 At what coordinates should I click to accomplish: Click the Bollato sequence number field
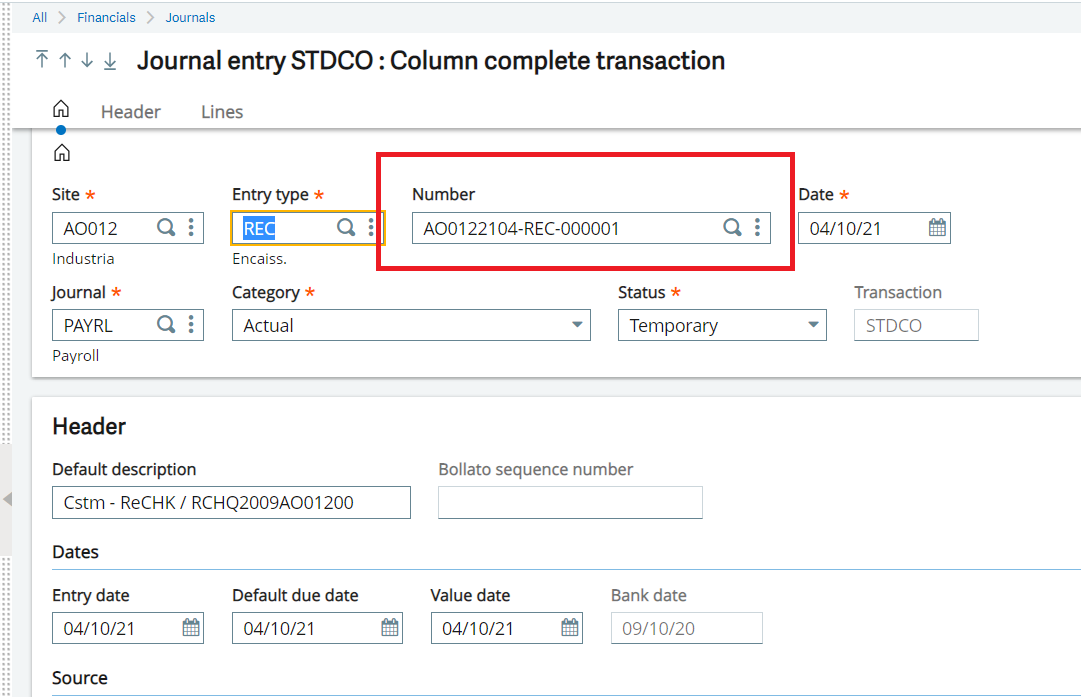point(570,503)
